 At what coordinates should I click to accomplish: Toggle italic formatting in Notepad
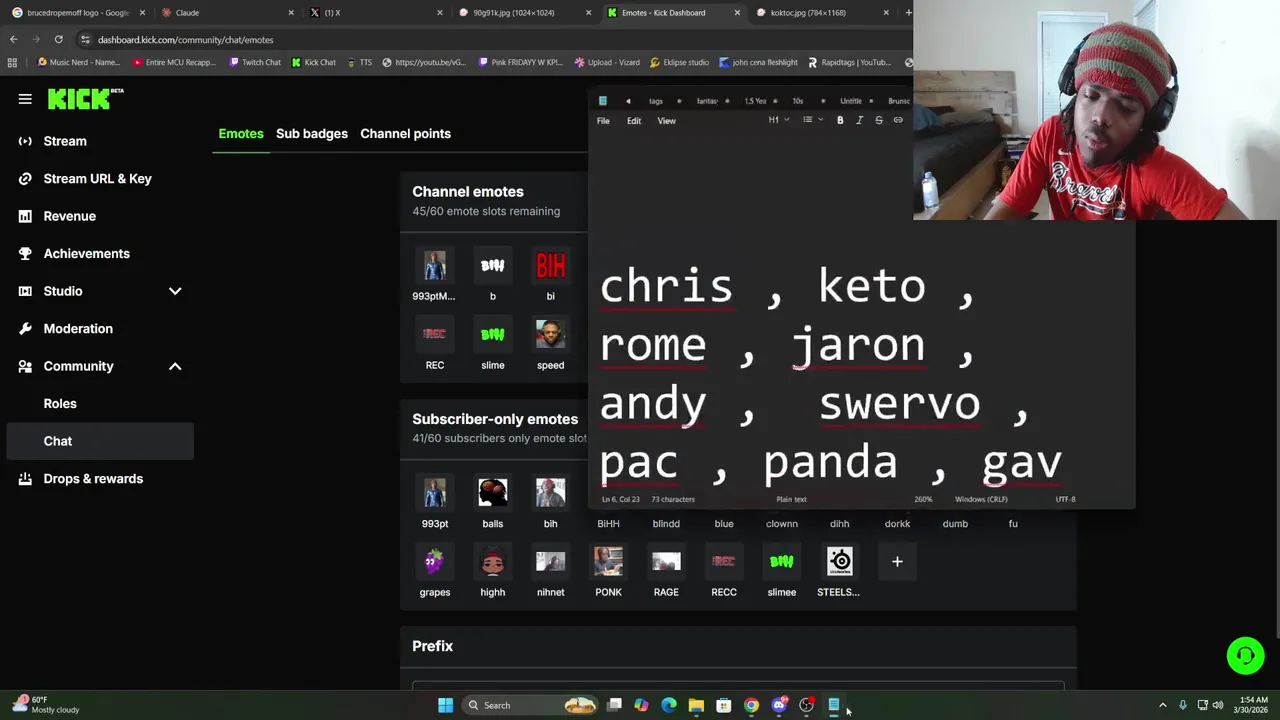tap(859, 120)
